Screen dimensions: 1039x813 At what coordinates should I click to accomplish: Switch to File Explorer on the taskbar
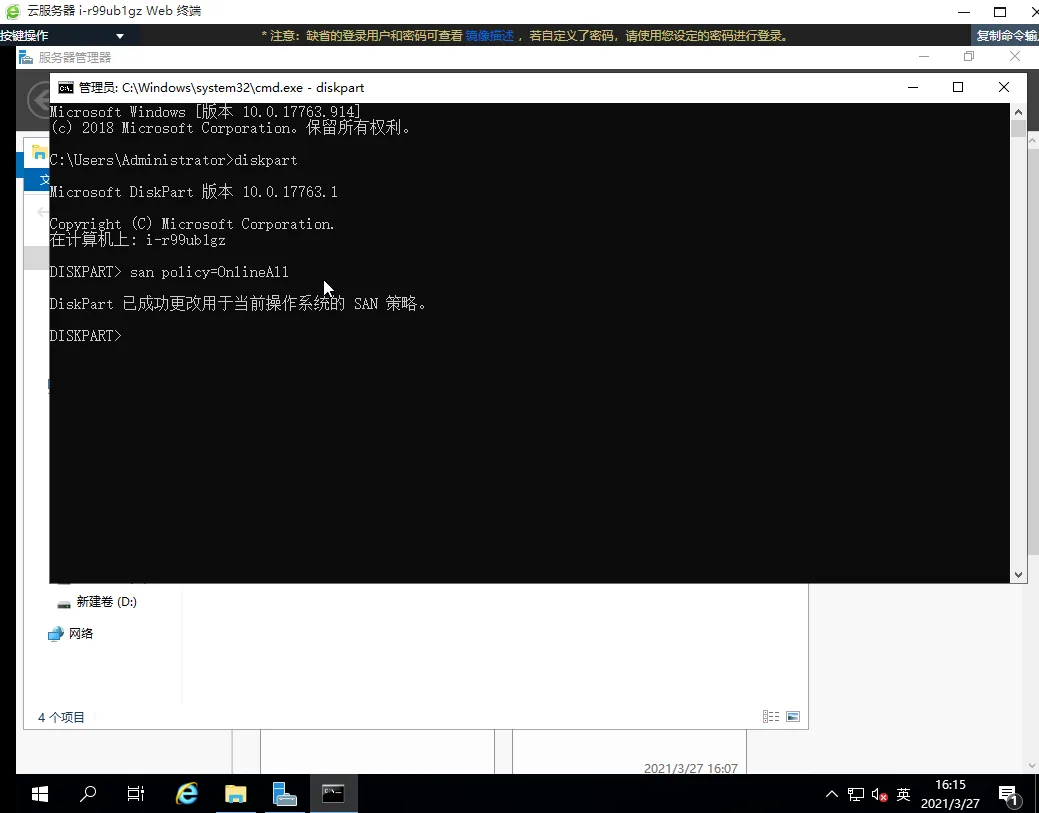click(235, 794)
